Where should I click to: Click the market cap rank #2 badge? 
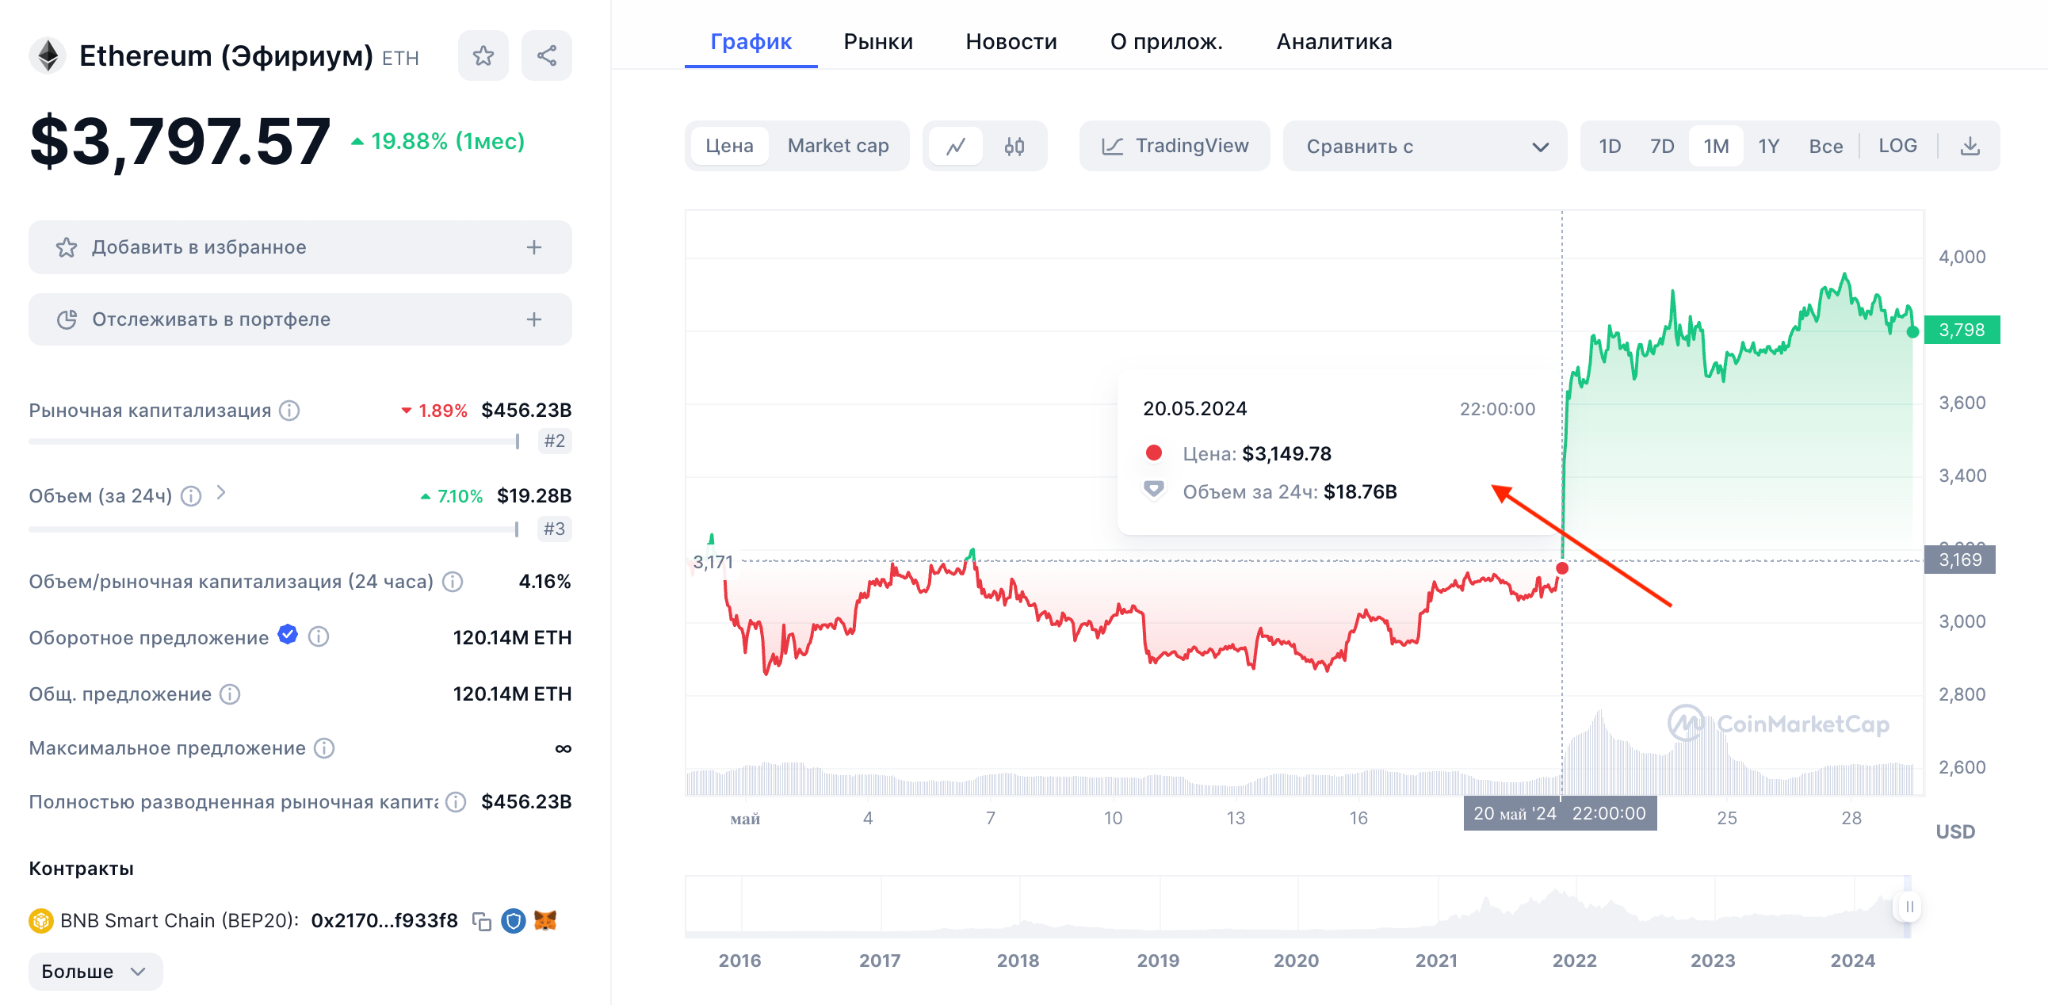point(554,441)
